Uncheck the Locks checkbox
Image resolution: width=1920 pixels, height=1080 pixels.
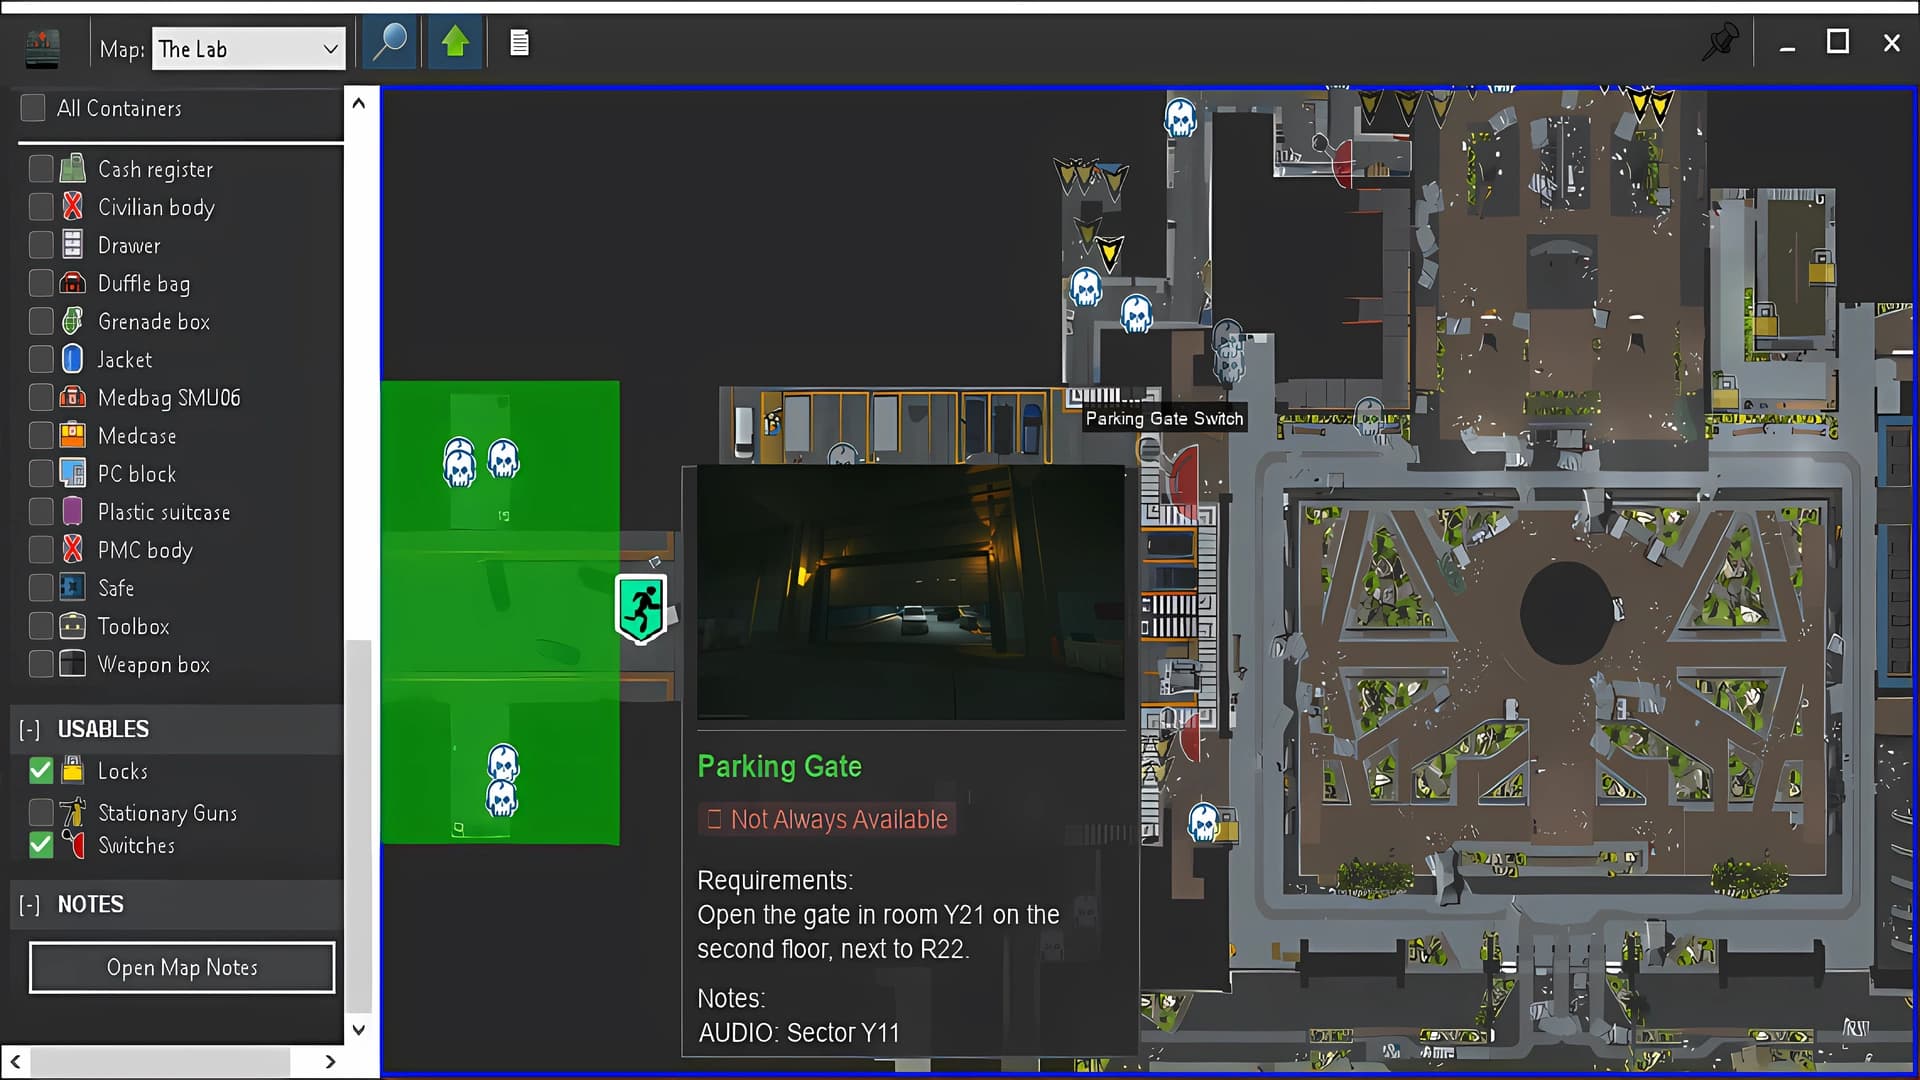41,770
